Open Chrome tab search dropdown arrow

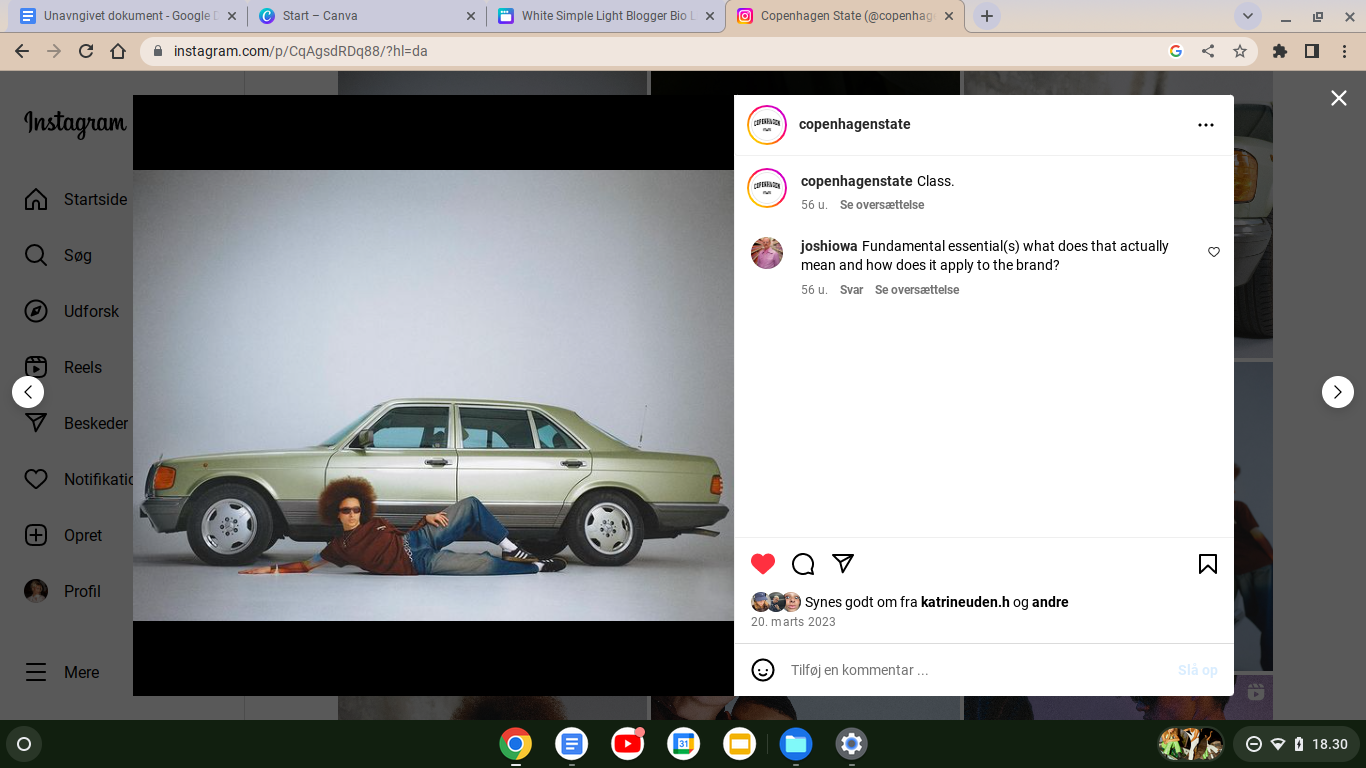pyautogui.click(x=1247, y=16)
